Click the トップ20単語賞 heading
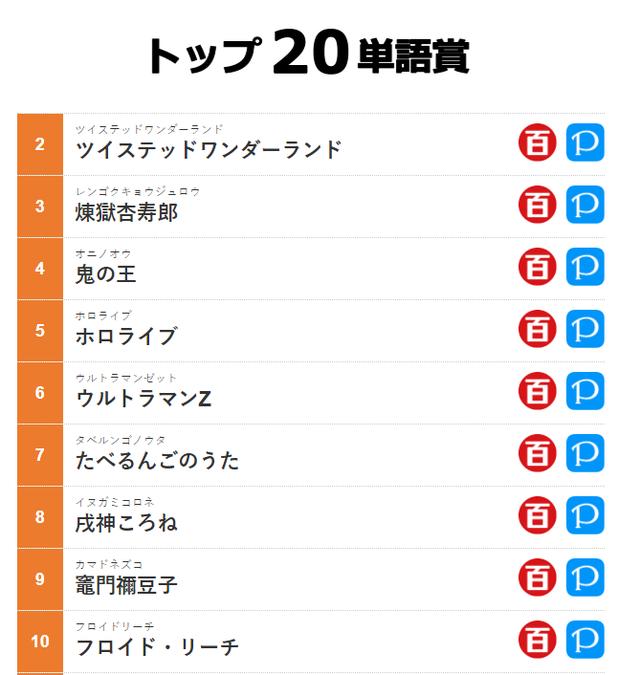Image resolution: width=640 pixels, height=675 pixels. pyautogui.click(x=308, y=55)
